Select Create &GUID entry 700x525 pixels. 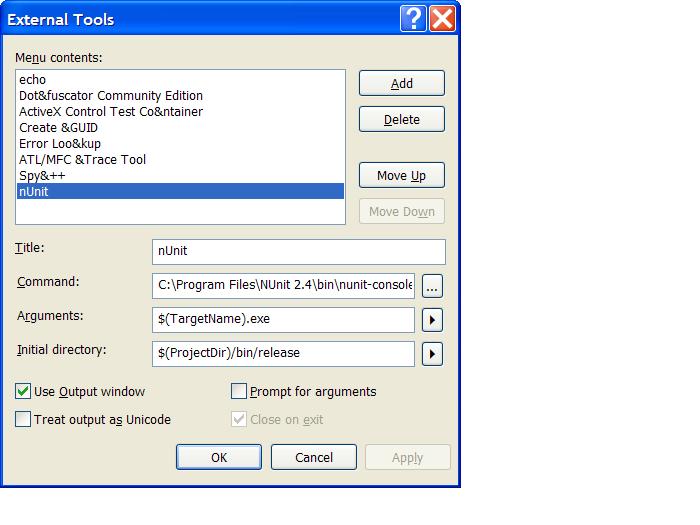(180, 128)
